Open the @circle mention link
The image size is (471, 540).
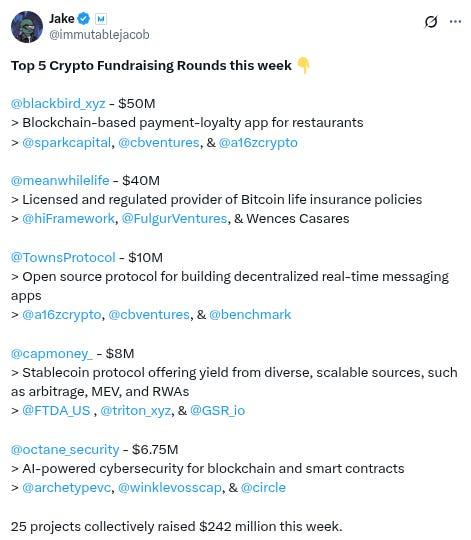263,488
